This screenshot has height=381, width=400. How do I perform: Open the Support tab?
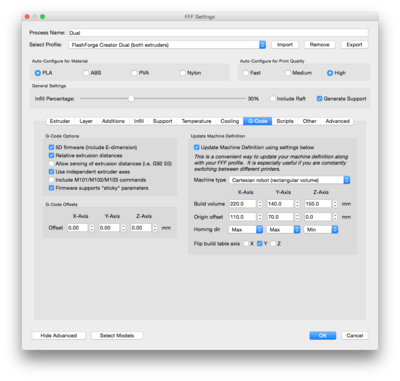tap(163, 121)
